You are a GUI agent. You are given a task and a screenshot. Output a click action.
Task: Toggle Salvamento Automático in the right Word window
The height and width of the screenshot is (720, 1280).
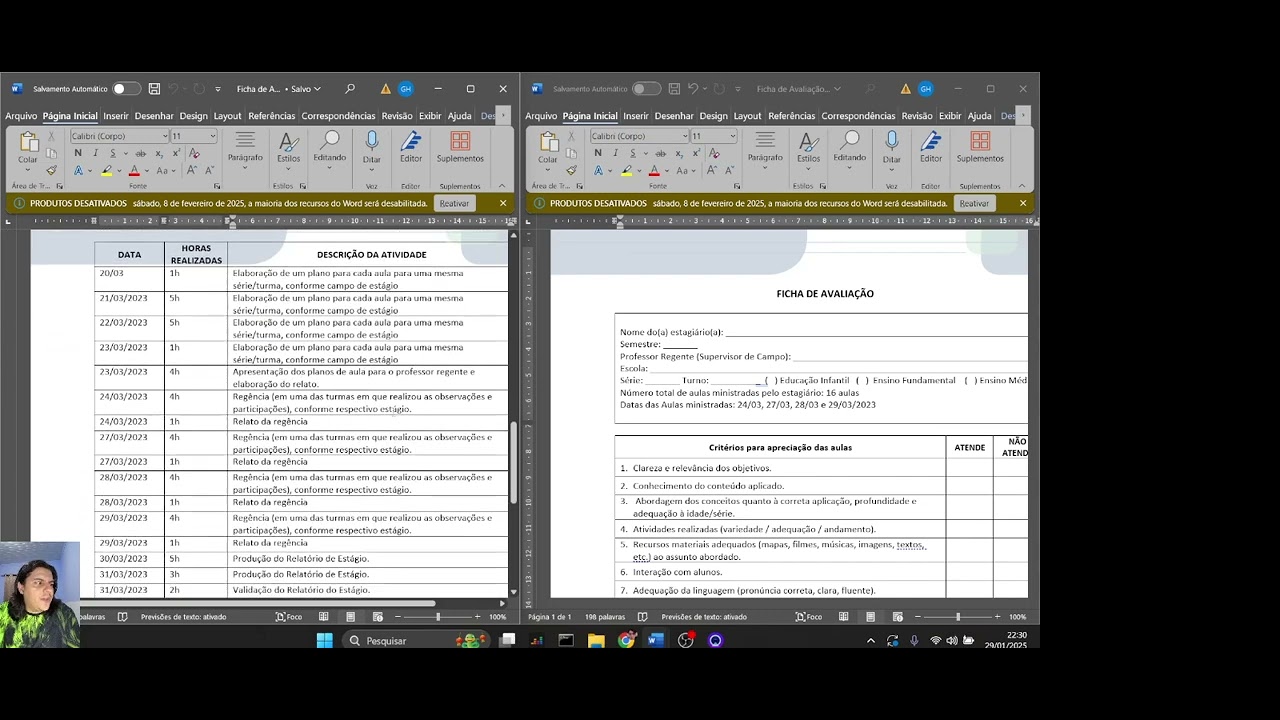click(646, 89)
